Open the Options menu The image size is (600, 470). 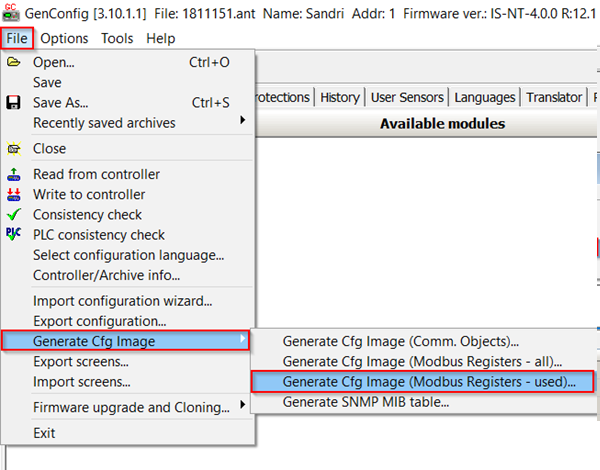click(x=64, y=38)
